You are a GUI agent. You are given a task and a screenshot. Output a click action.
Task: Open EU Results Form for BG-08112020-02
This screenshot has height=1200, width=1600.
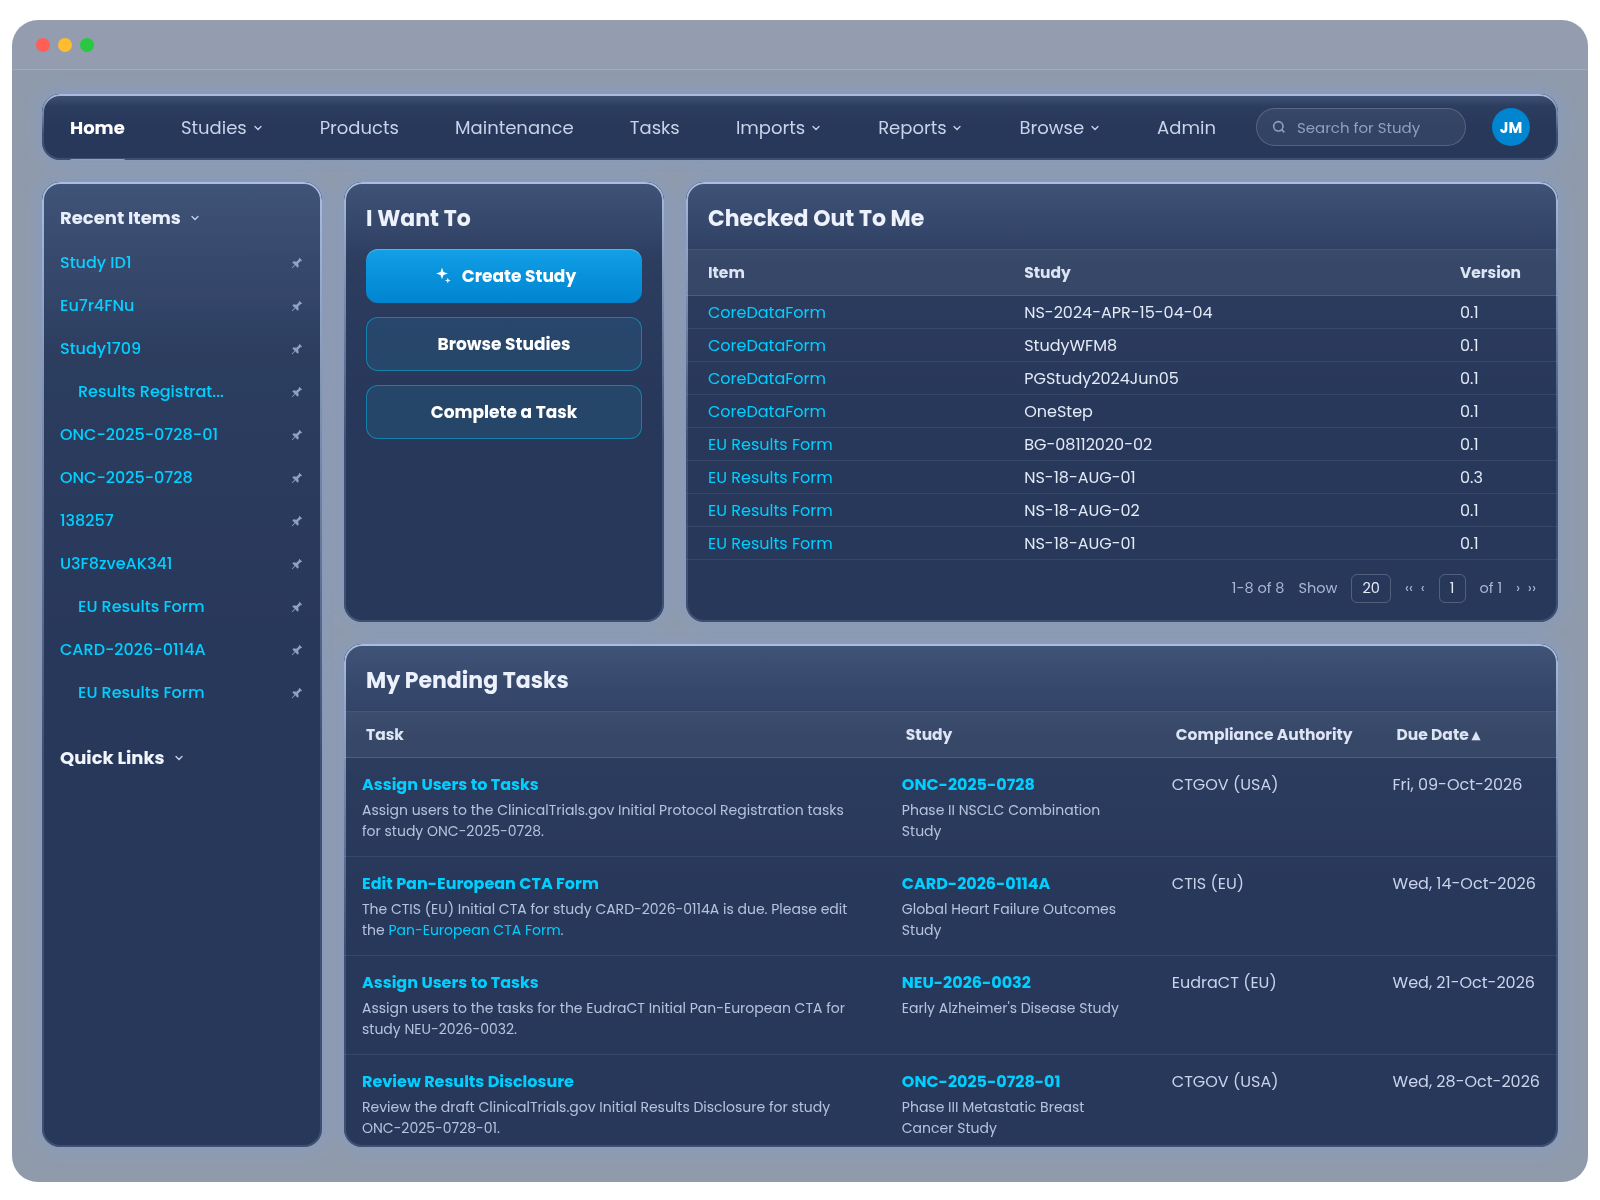tap(770, 445)
